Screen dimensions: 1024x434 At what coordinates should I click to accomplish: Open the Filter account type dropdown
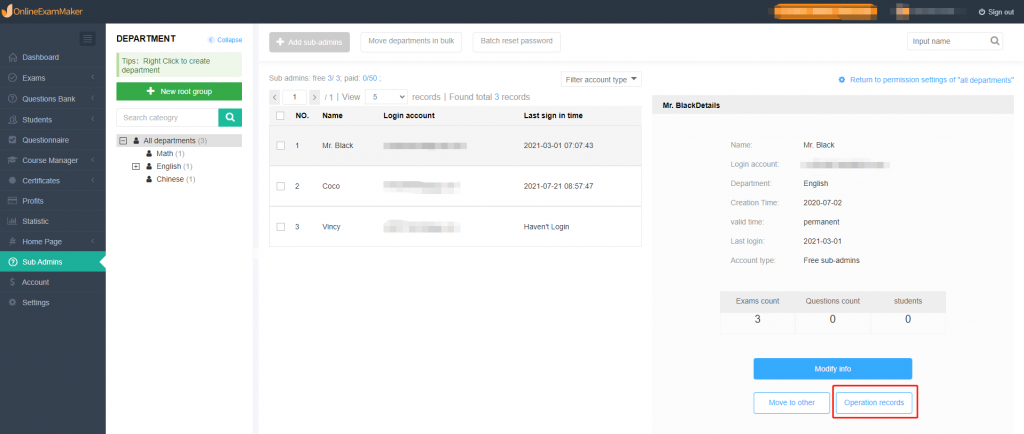(x=601, y=79)
